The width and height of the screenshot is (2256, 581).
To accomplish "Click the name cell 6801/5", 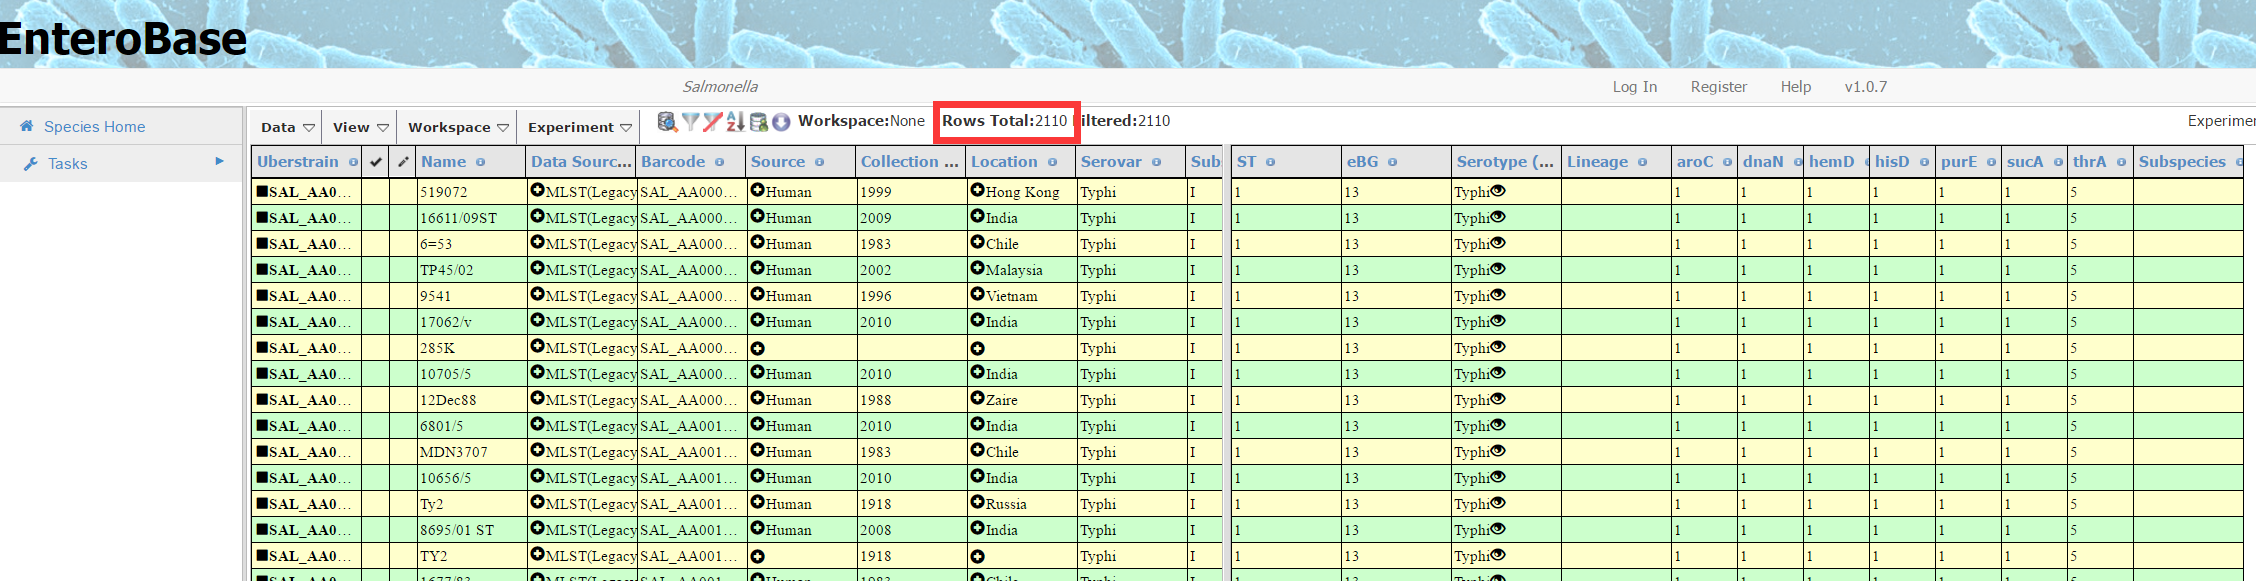I will point(472,426).
